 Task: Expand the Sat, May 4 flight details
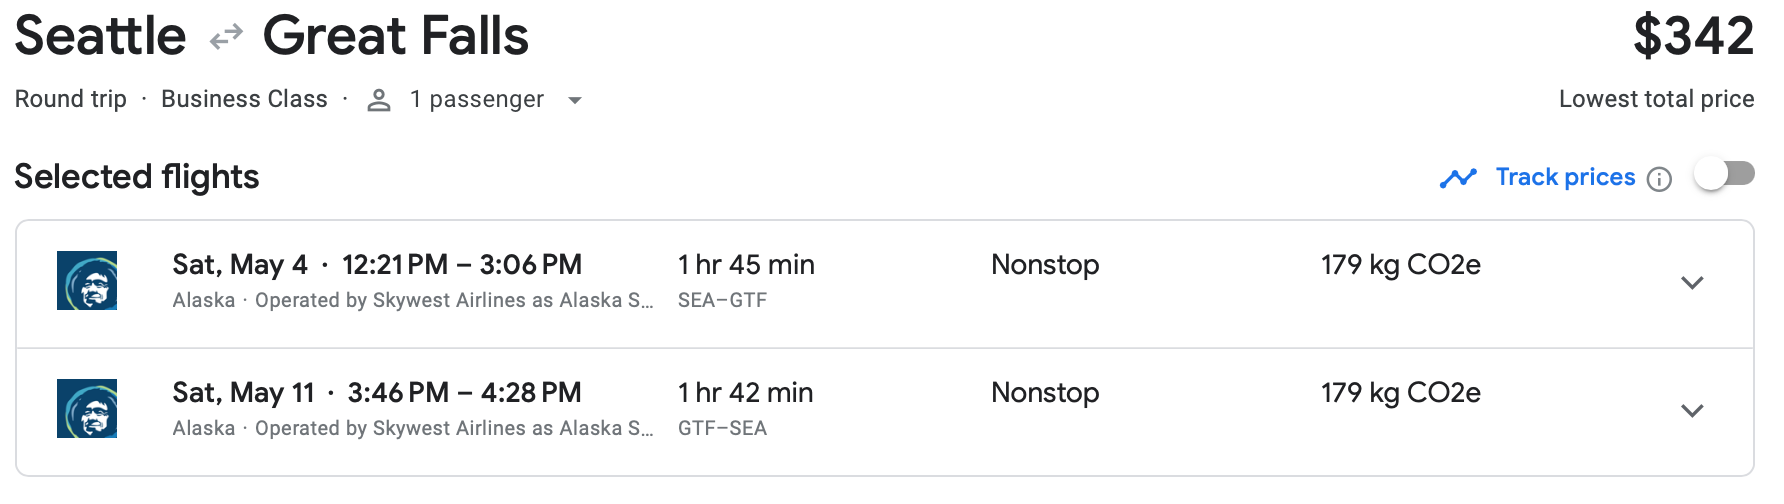(x=1692, y=283)
